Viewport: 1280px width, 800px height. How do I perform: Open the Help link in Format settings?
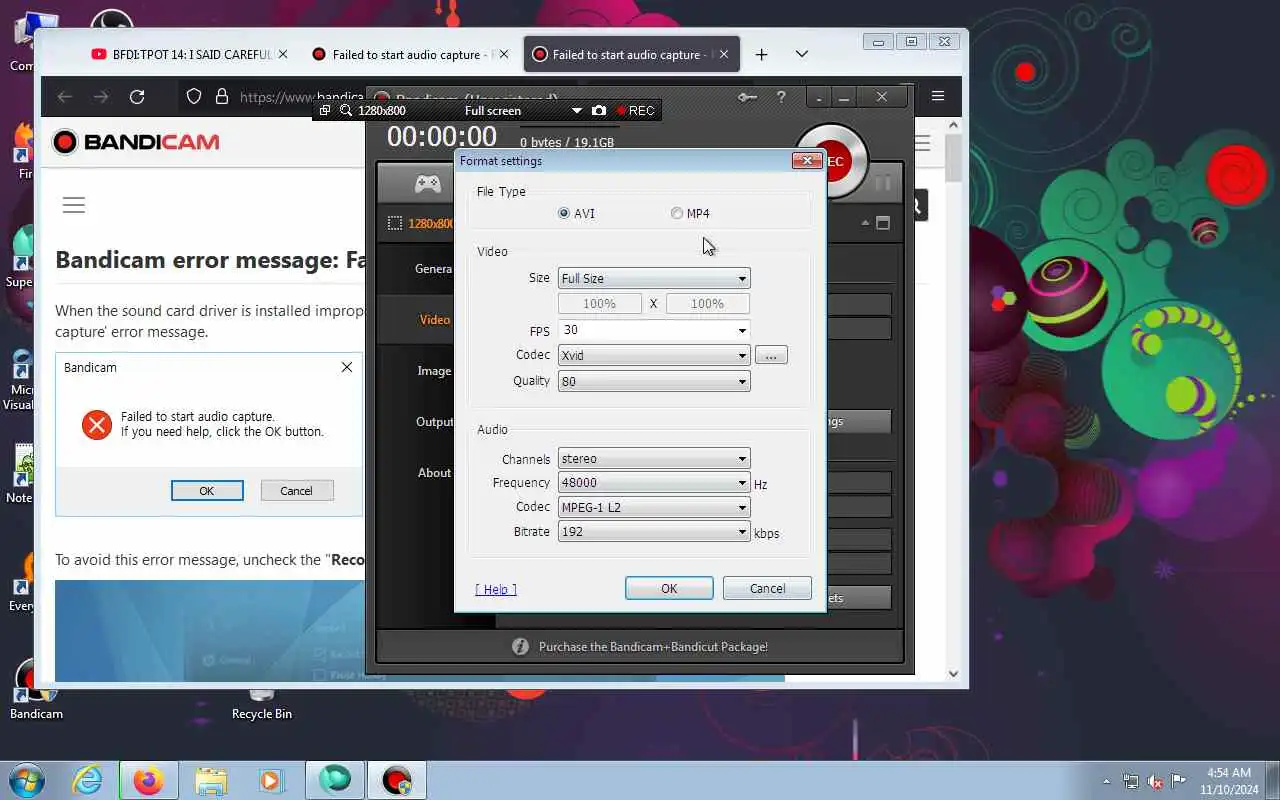pyautogui.click(x=496, y=589)
